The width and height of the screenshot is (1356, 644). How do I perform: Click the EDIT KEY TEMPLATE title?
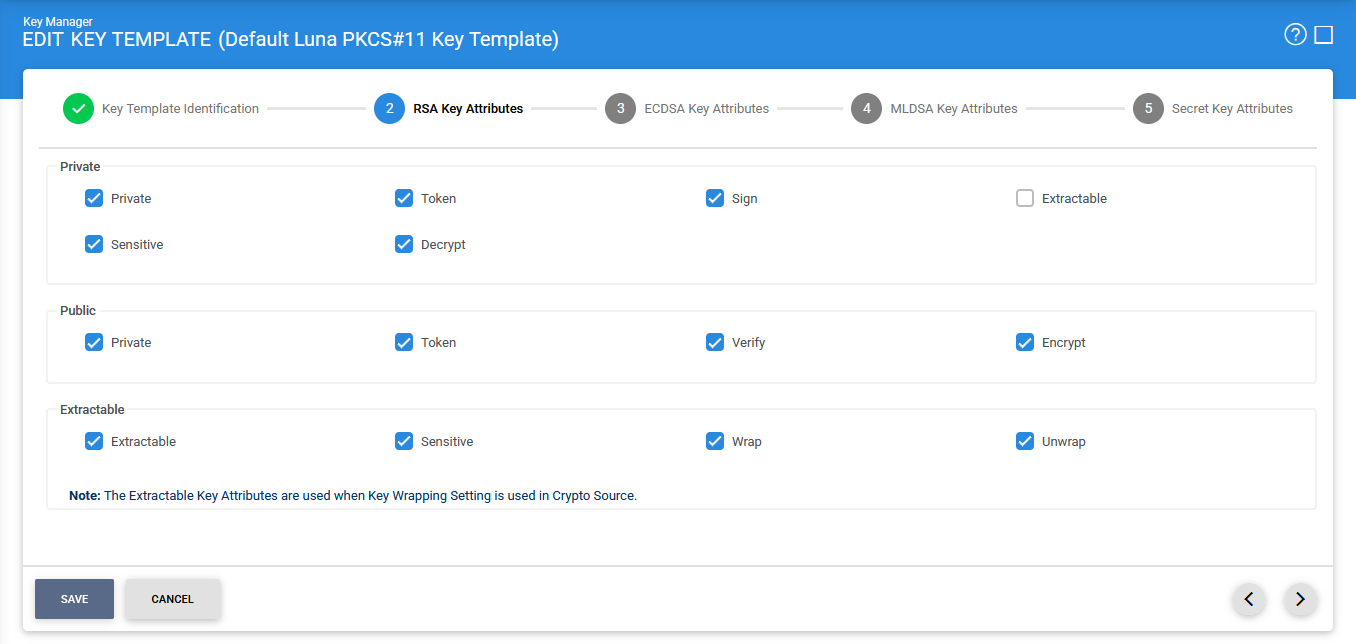(291, 40)
